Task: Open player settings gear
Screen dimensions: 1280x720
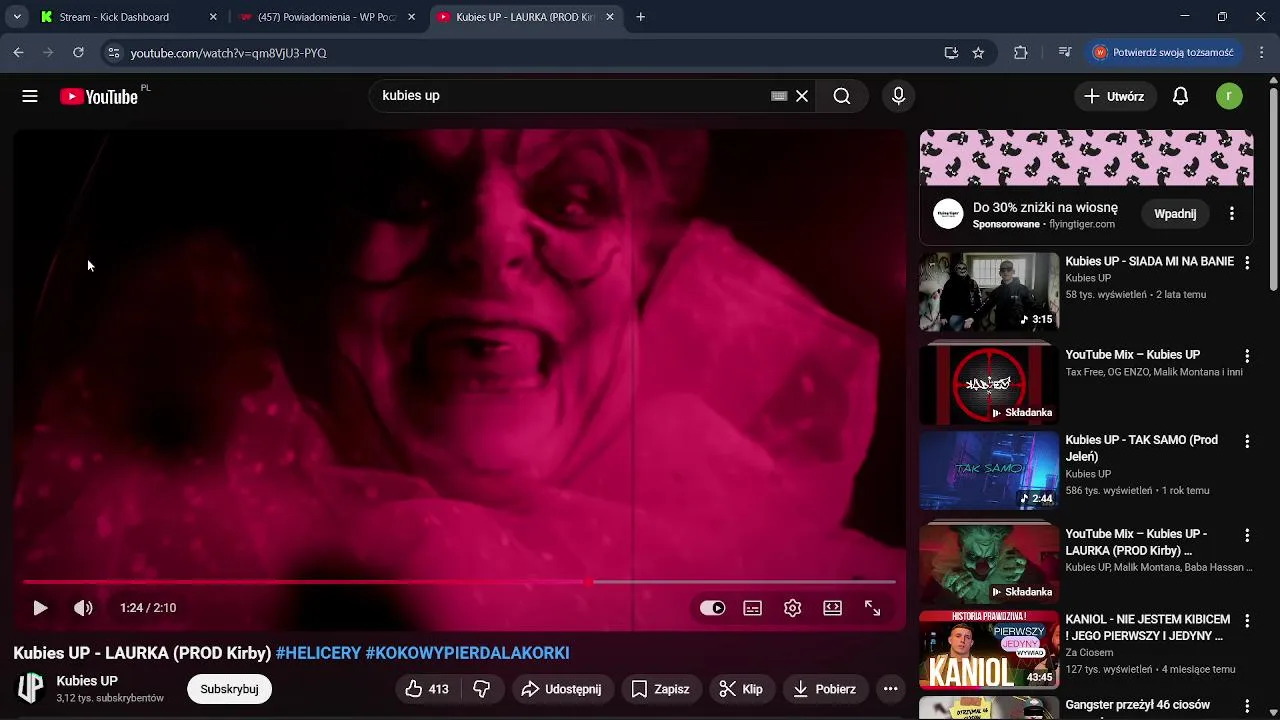Action: point(792,608)
